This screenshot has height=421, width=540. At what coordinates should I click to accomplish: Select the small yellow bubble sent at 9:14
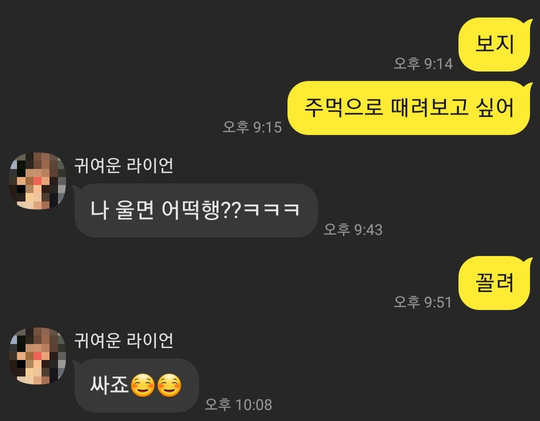click(495, 45)
